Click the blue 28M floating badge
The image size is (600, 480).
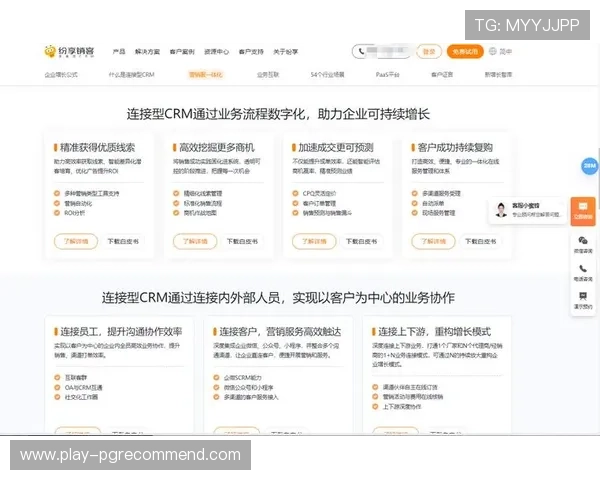click(x=590, y=166)
